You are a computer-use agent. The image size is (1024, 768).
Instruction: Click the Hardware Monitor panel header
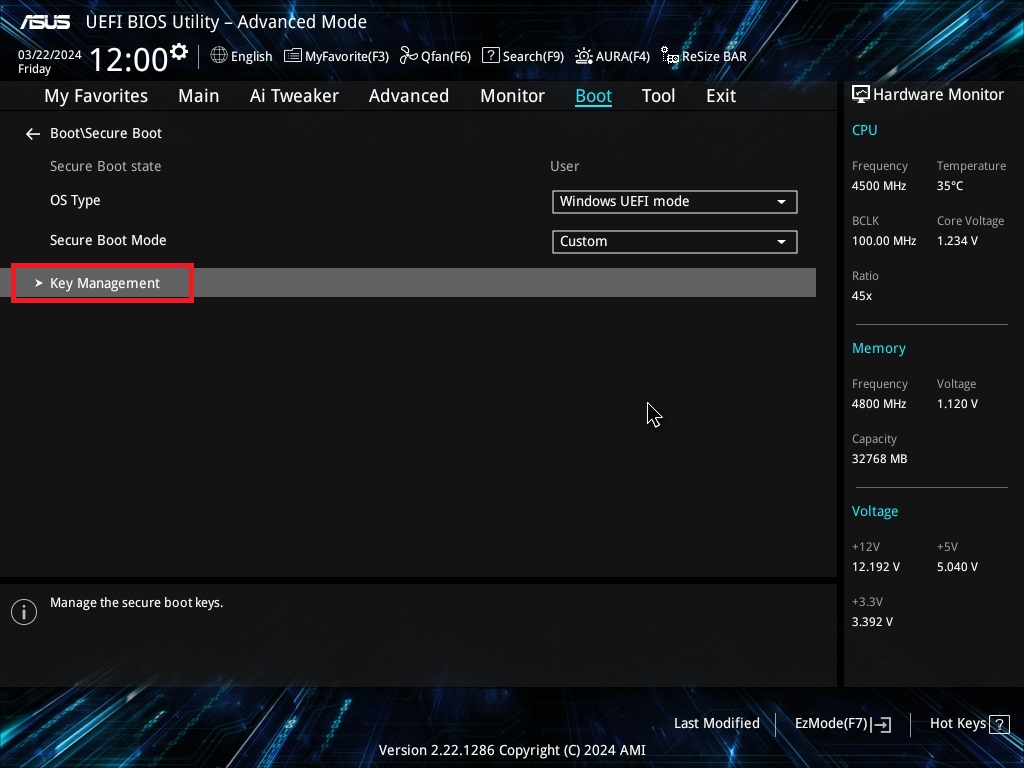coord(927,94)
